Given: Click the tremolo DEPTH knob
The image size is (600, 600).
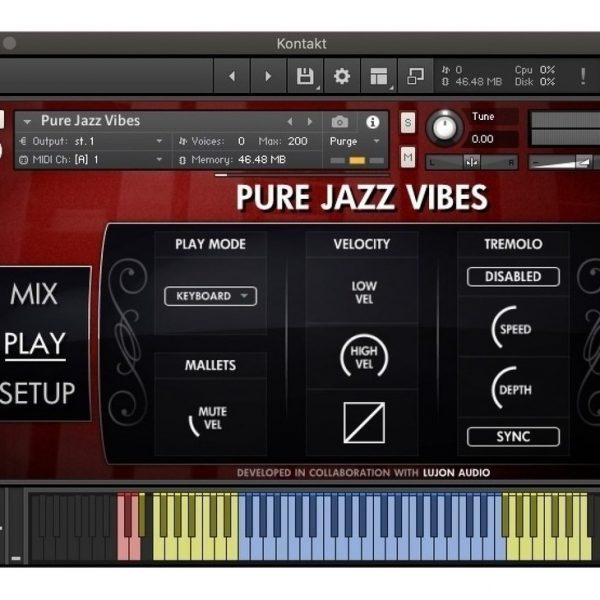Looking at the screenshot, I should (x=512, y=389).
